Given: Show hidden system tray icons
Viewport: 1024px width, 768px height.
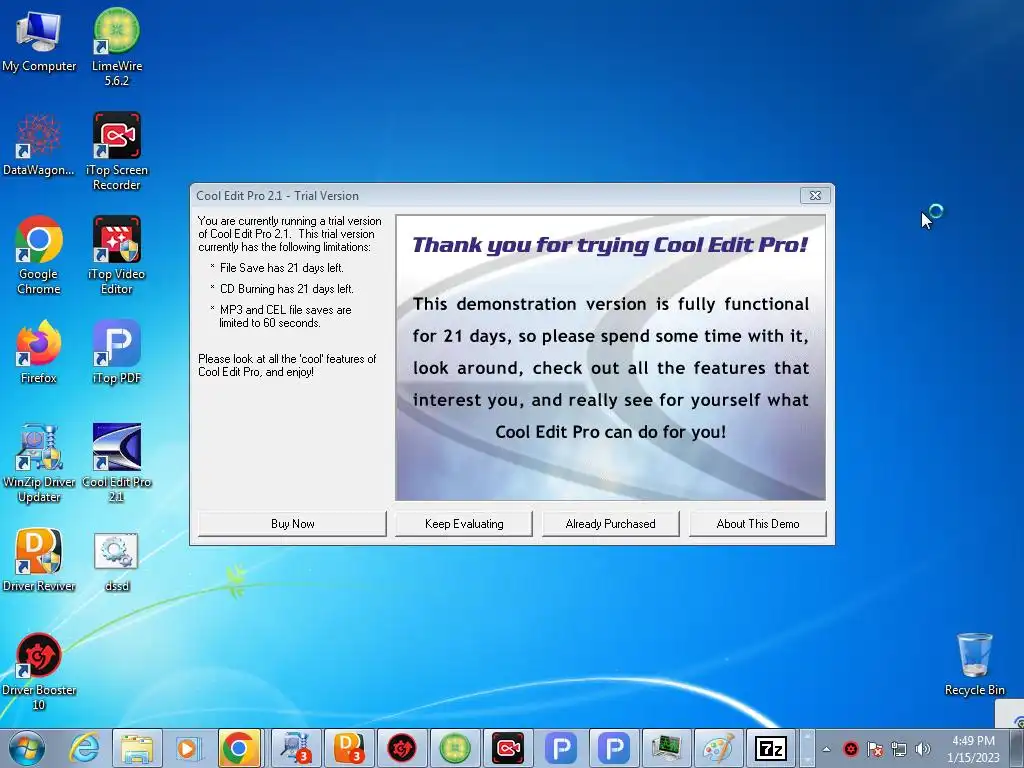Looking at the screenshot, I should coord(826,749).
